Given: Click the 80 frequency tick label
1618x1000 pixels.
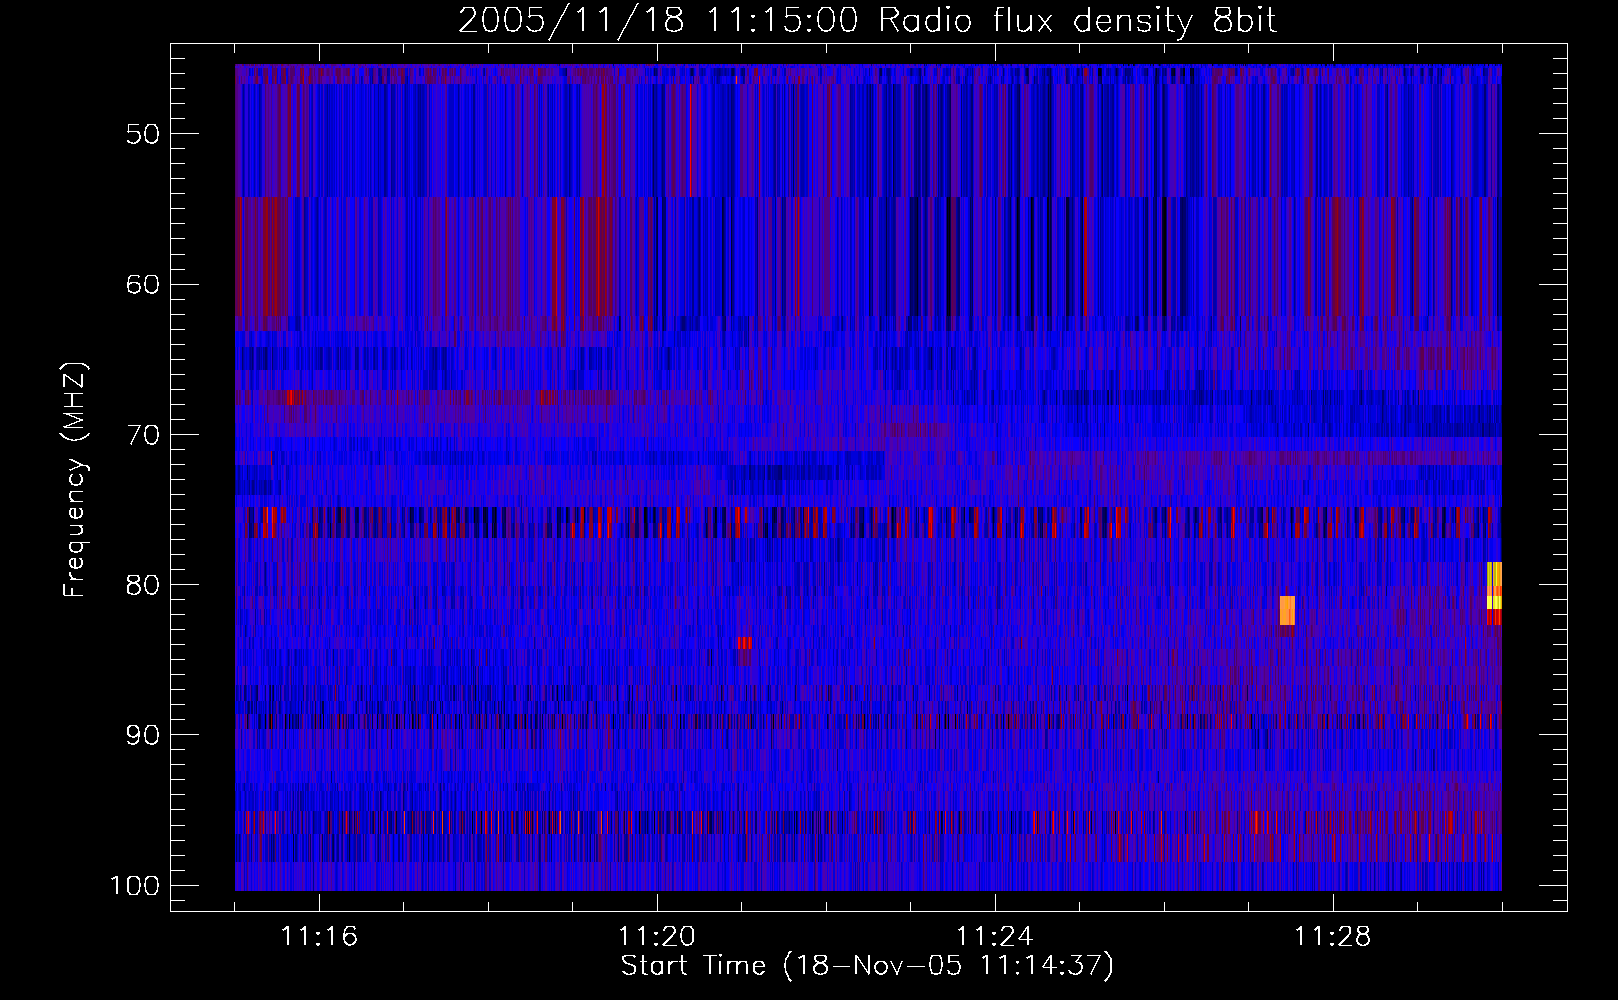Looking at the screenshot, I should 143,585.
